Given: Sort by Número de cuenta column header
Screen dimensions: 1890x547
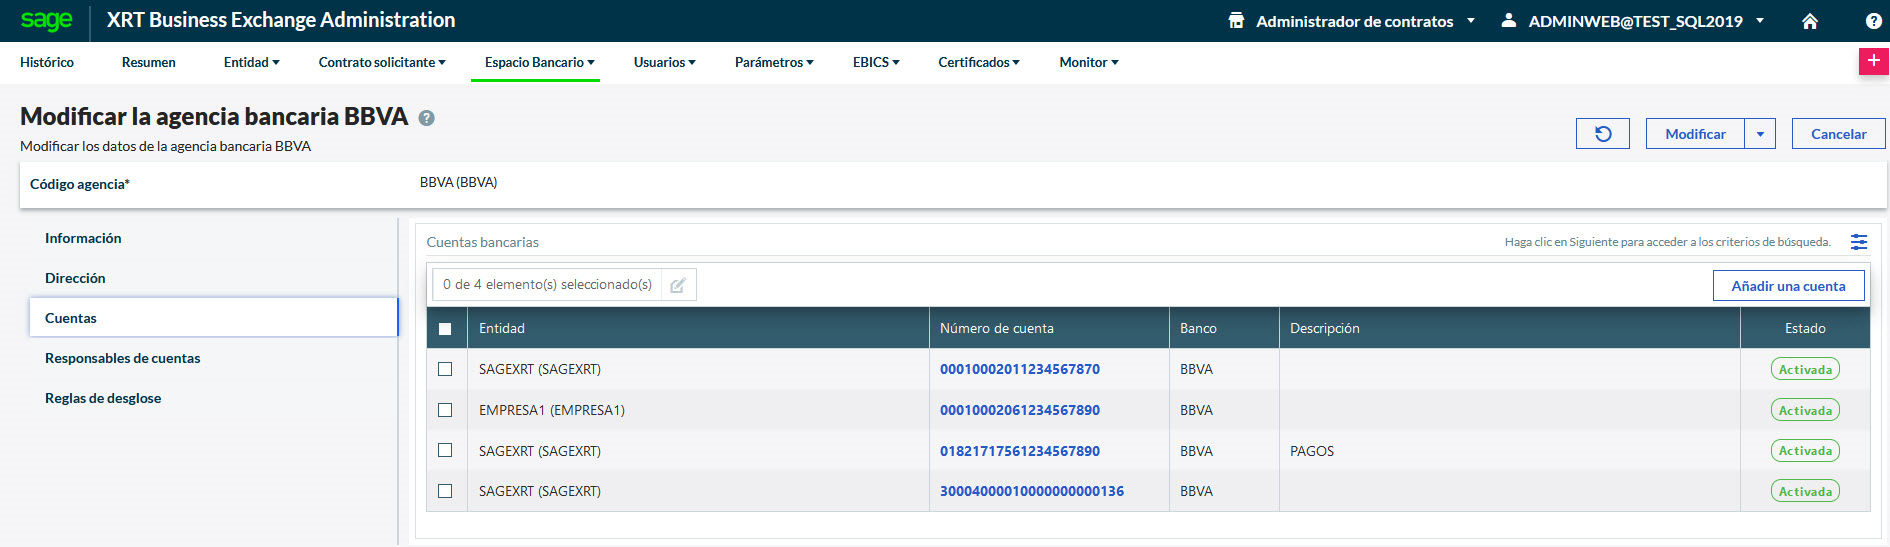Looking at the screenshot, I should pyautogui.click(x=996, y=328).
